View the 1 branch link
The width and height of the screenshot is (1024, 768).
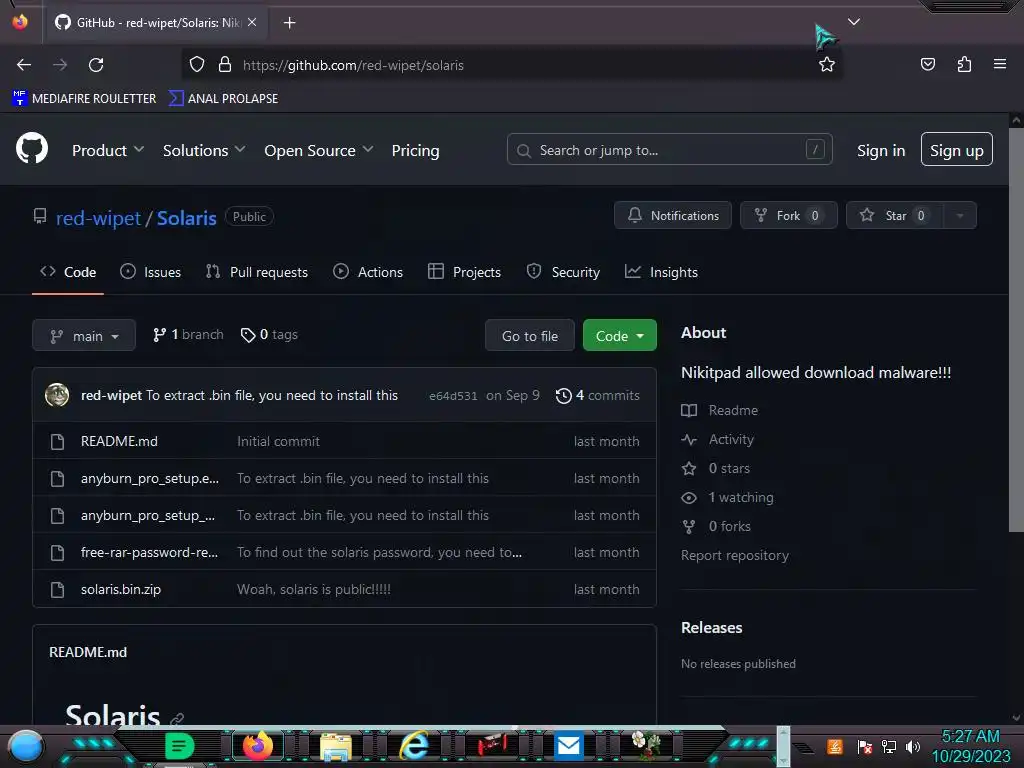coord(188,334)
